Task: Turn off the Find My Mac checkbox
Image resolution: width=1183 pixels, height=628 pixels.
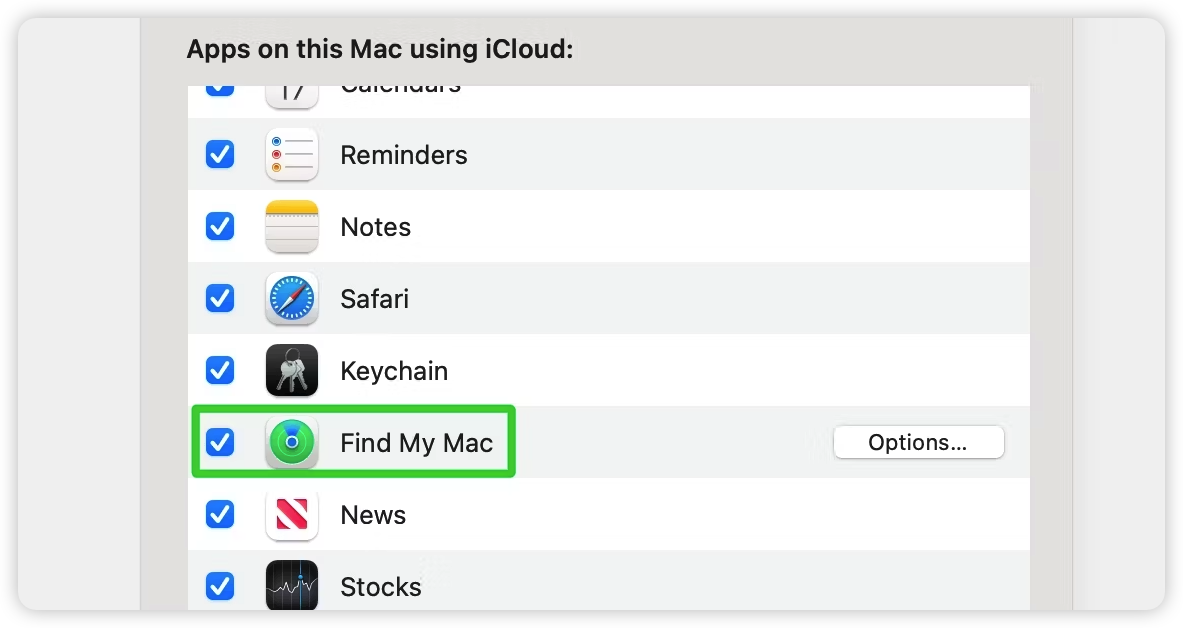Action: (220, 442)
